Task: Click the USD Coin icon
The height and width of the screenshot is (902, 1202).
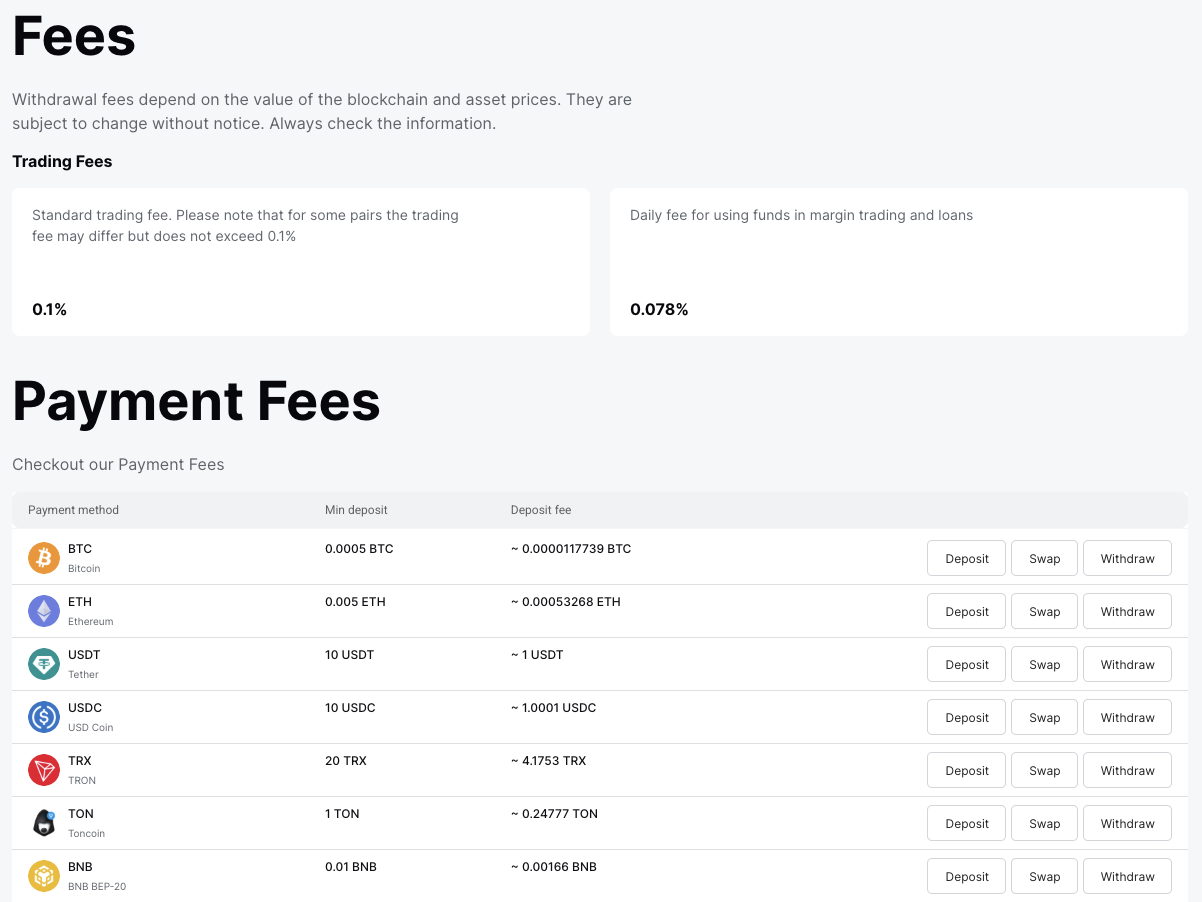Action: pyautogui.click(x=44, y=717)
